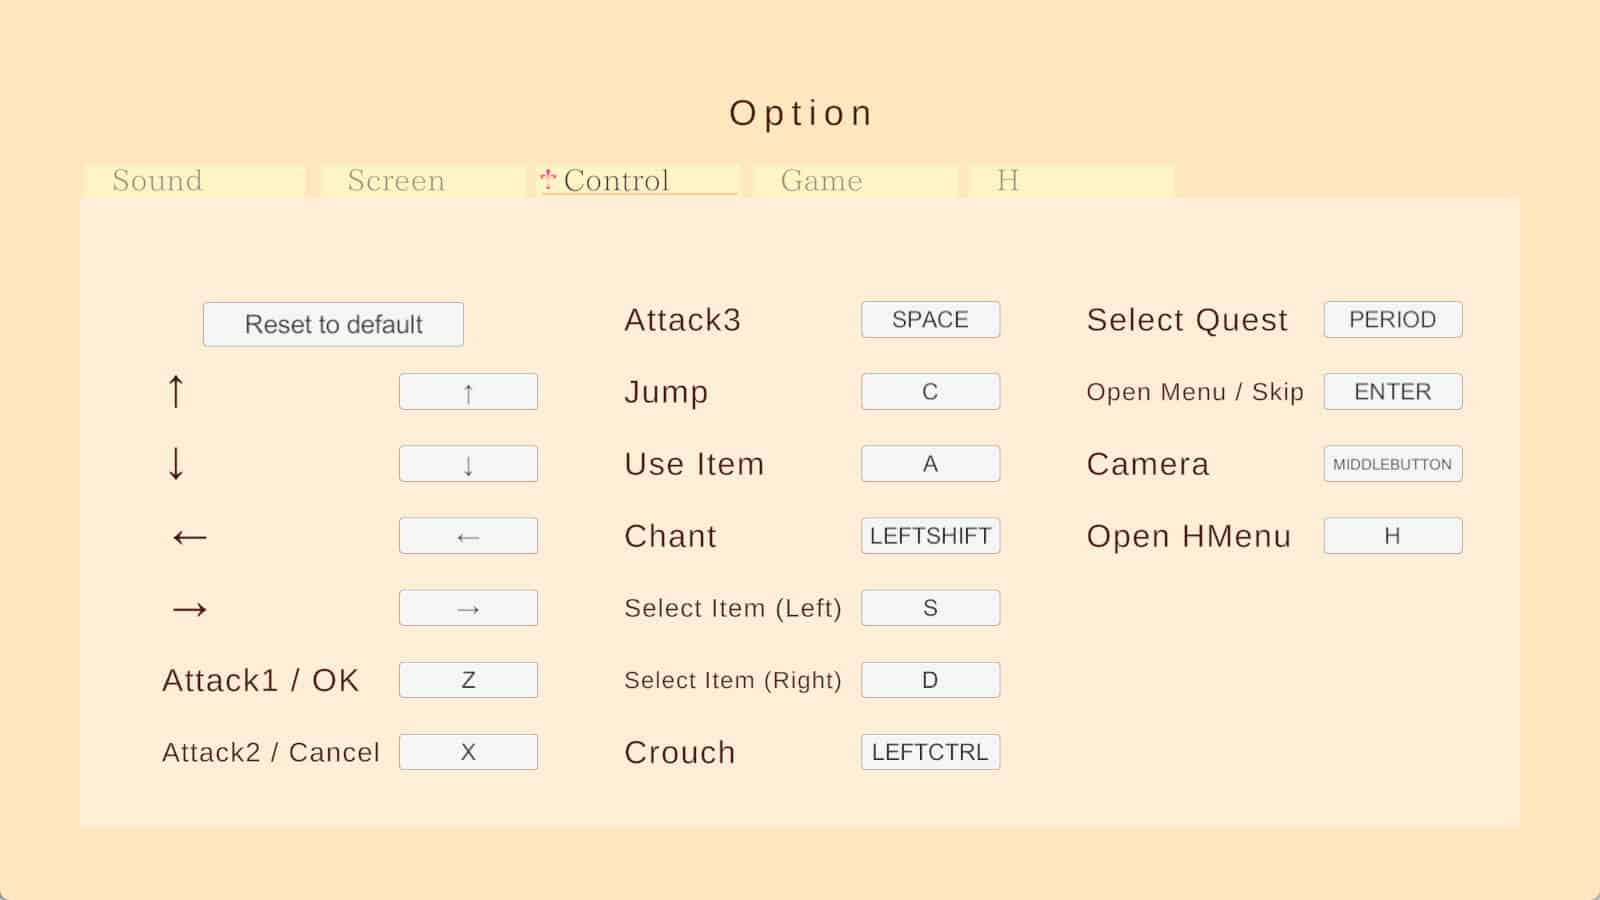Click the LEFTCTRL binding for Crouch
This screenshot has width=1600, height=900.
930,752
